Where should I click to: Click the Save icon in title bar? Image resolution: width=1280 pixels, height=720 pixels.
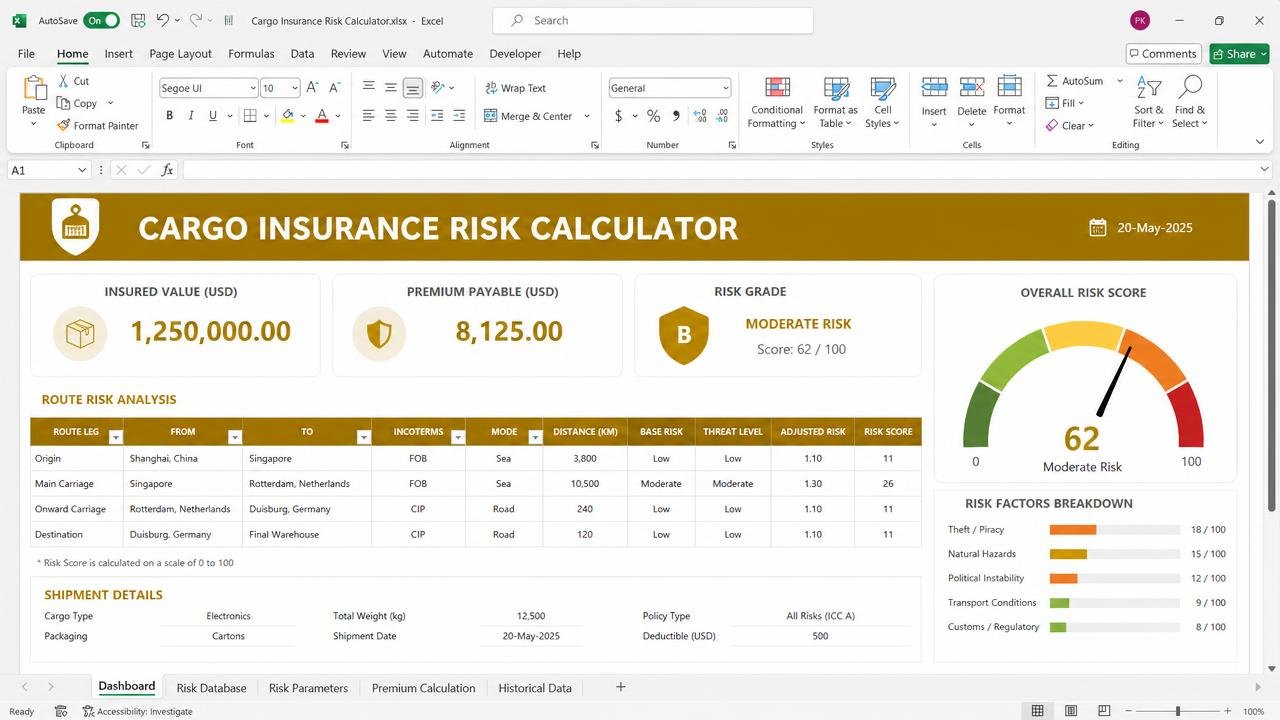138,20
